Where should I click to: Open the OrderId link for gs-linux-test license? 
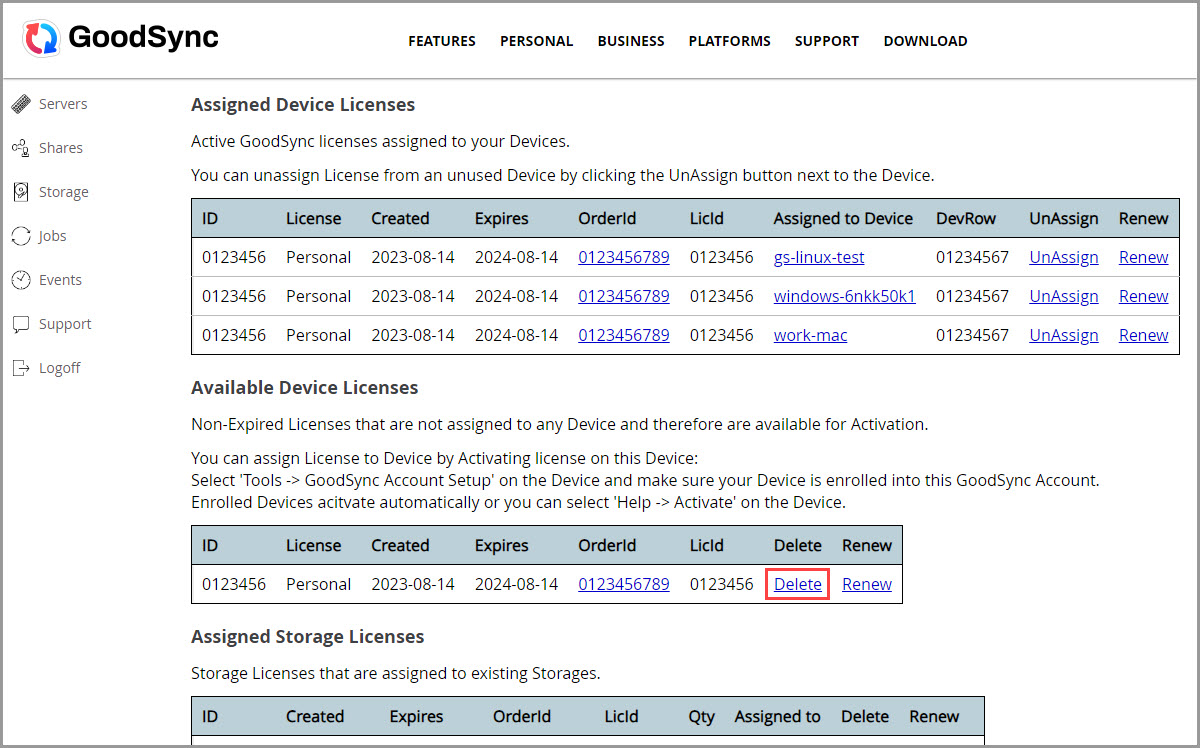(624, 257)
